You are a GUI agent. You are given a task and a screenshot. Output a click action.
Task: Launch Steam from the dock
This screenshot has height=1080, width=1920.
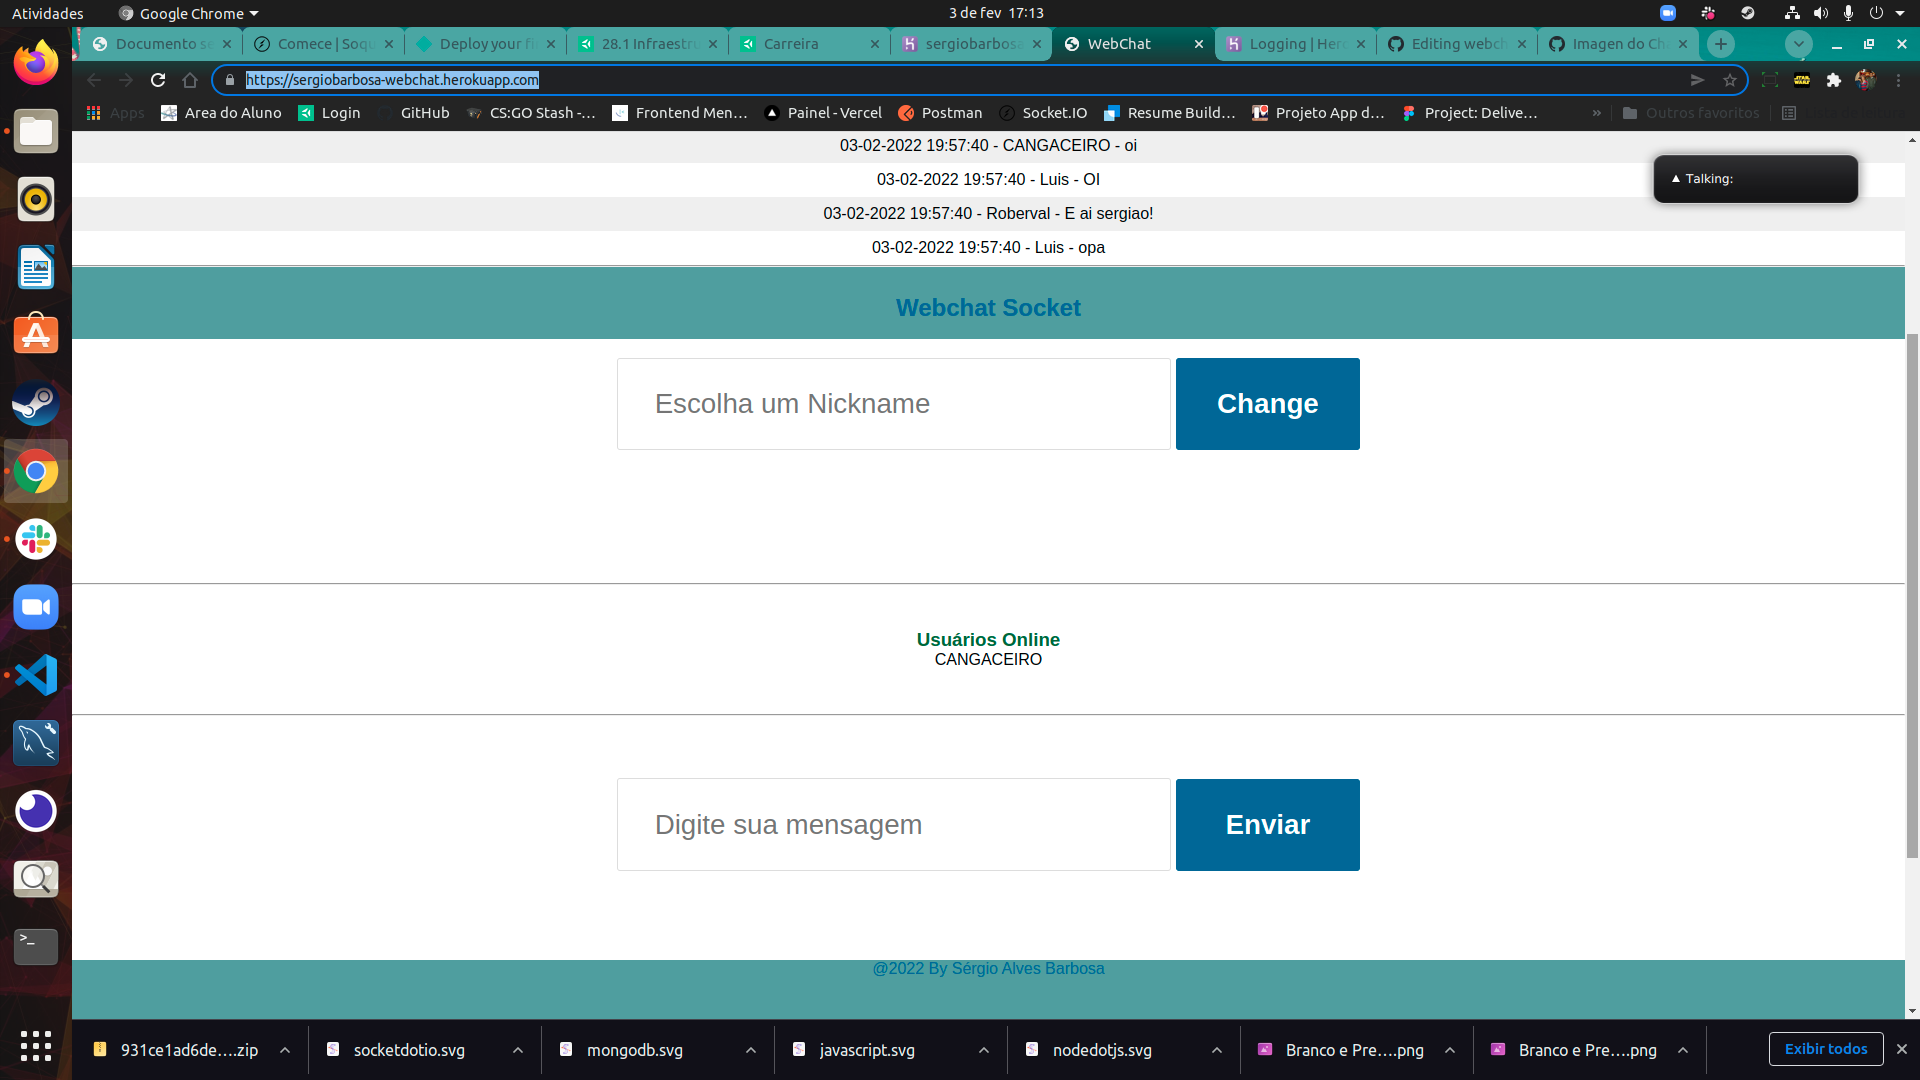[36, 403]
